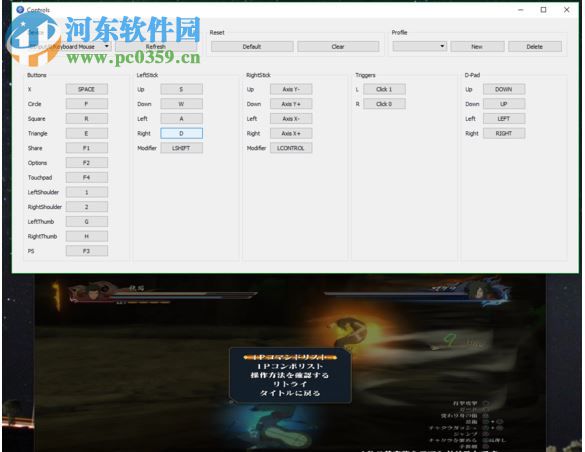This screenshot has width=585, height=452.
Task: Set RightStick Down Axis Y+ binding
Action: [x=291, y=104]
